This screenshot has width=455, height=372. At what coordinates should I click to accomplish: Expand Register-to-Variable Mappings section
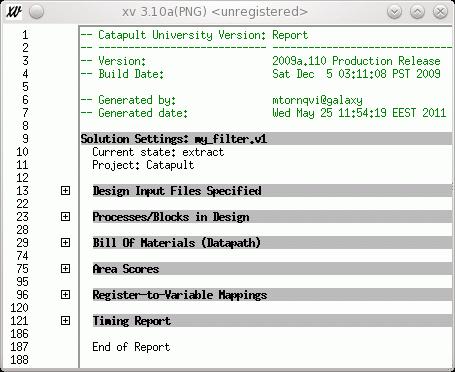(65, 295)
